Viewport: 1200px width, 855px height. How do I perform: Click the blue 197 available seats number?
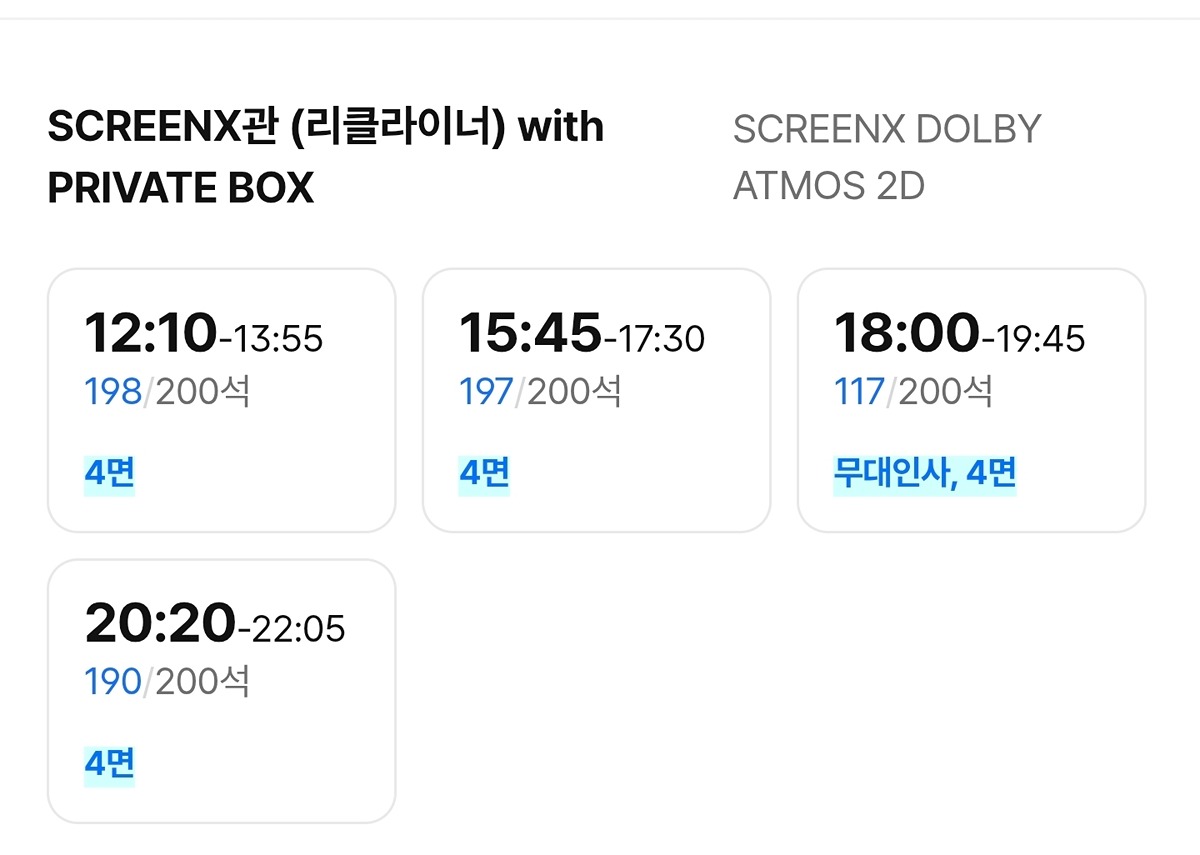486,392
